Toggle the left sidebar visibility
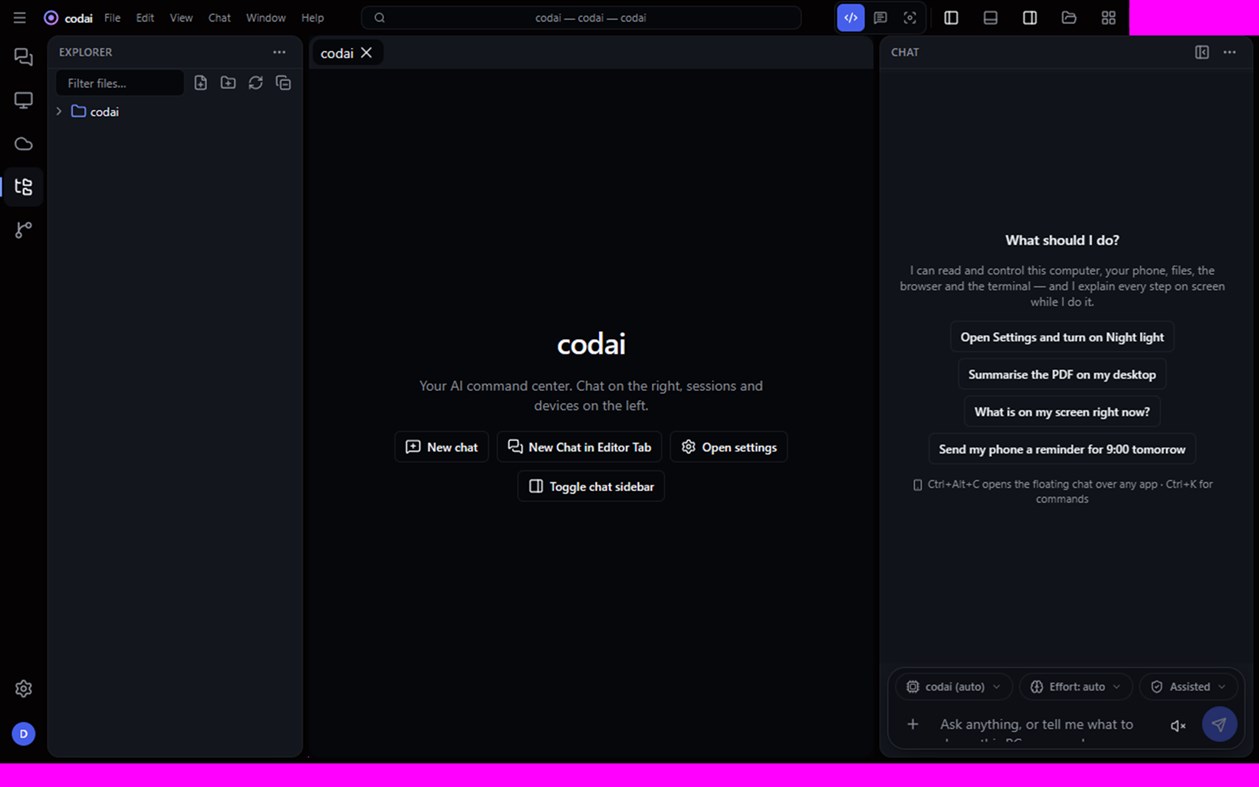 coord(951,18)
